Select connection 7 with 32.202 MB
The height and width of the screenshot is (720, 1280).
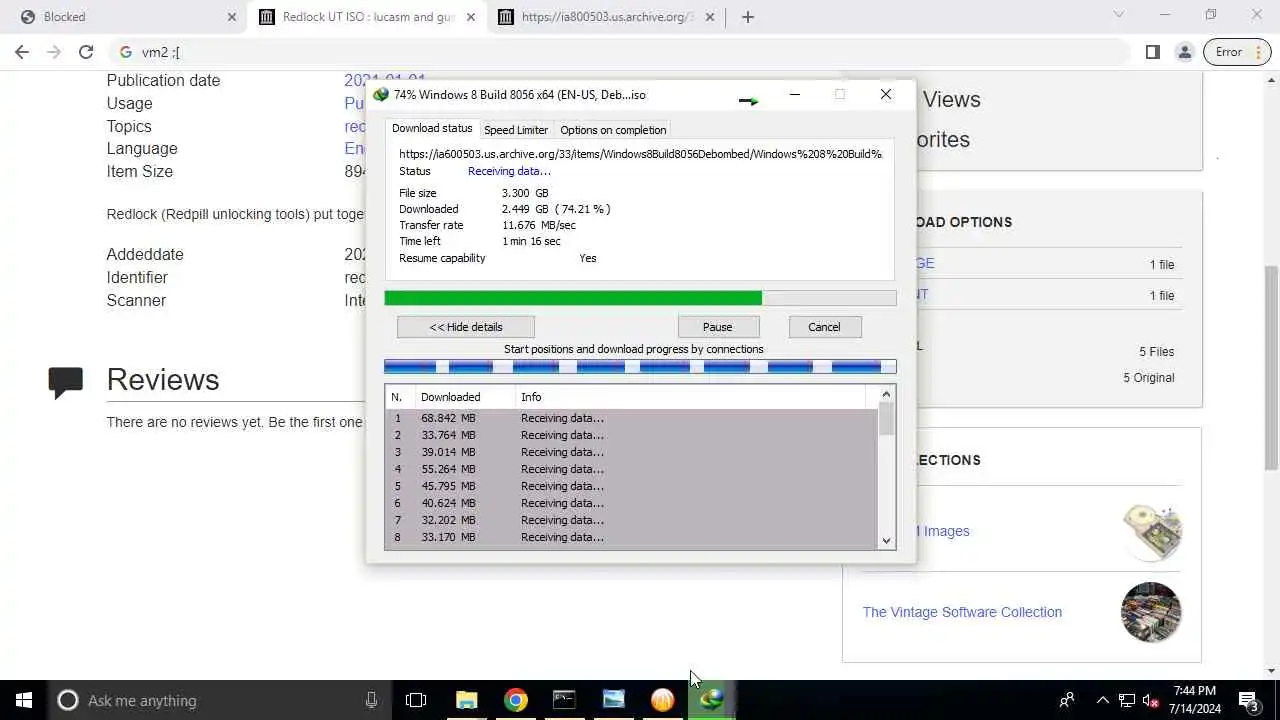pyautogui.click(x=631, y=520)
